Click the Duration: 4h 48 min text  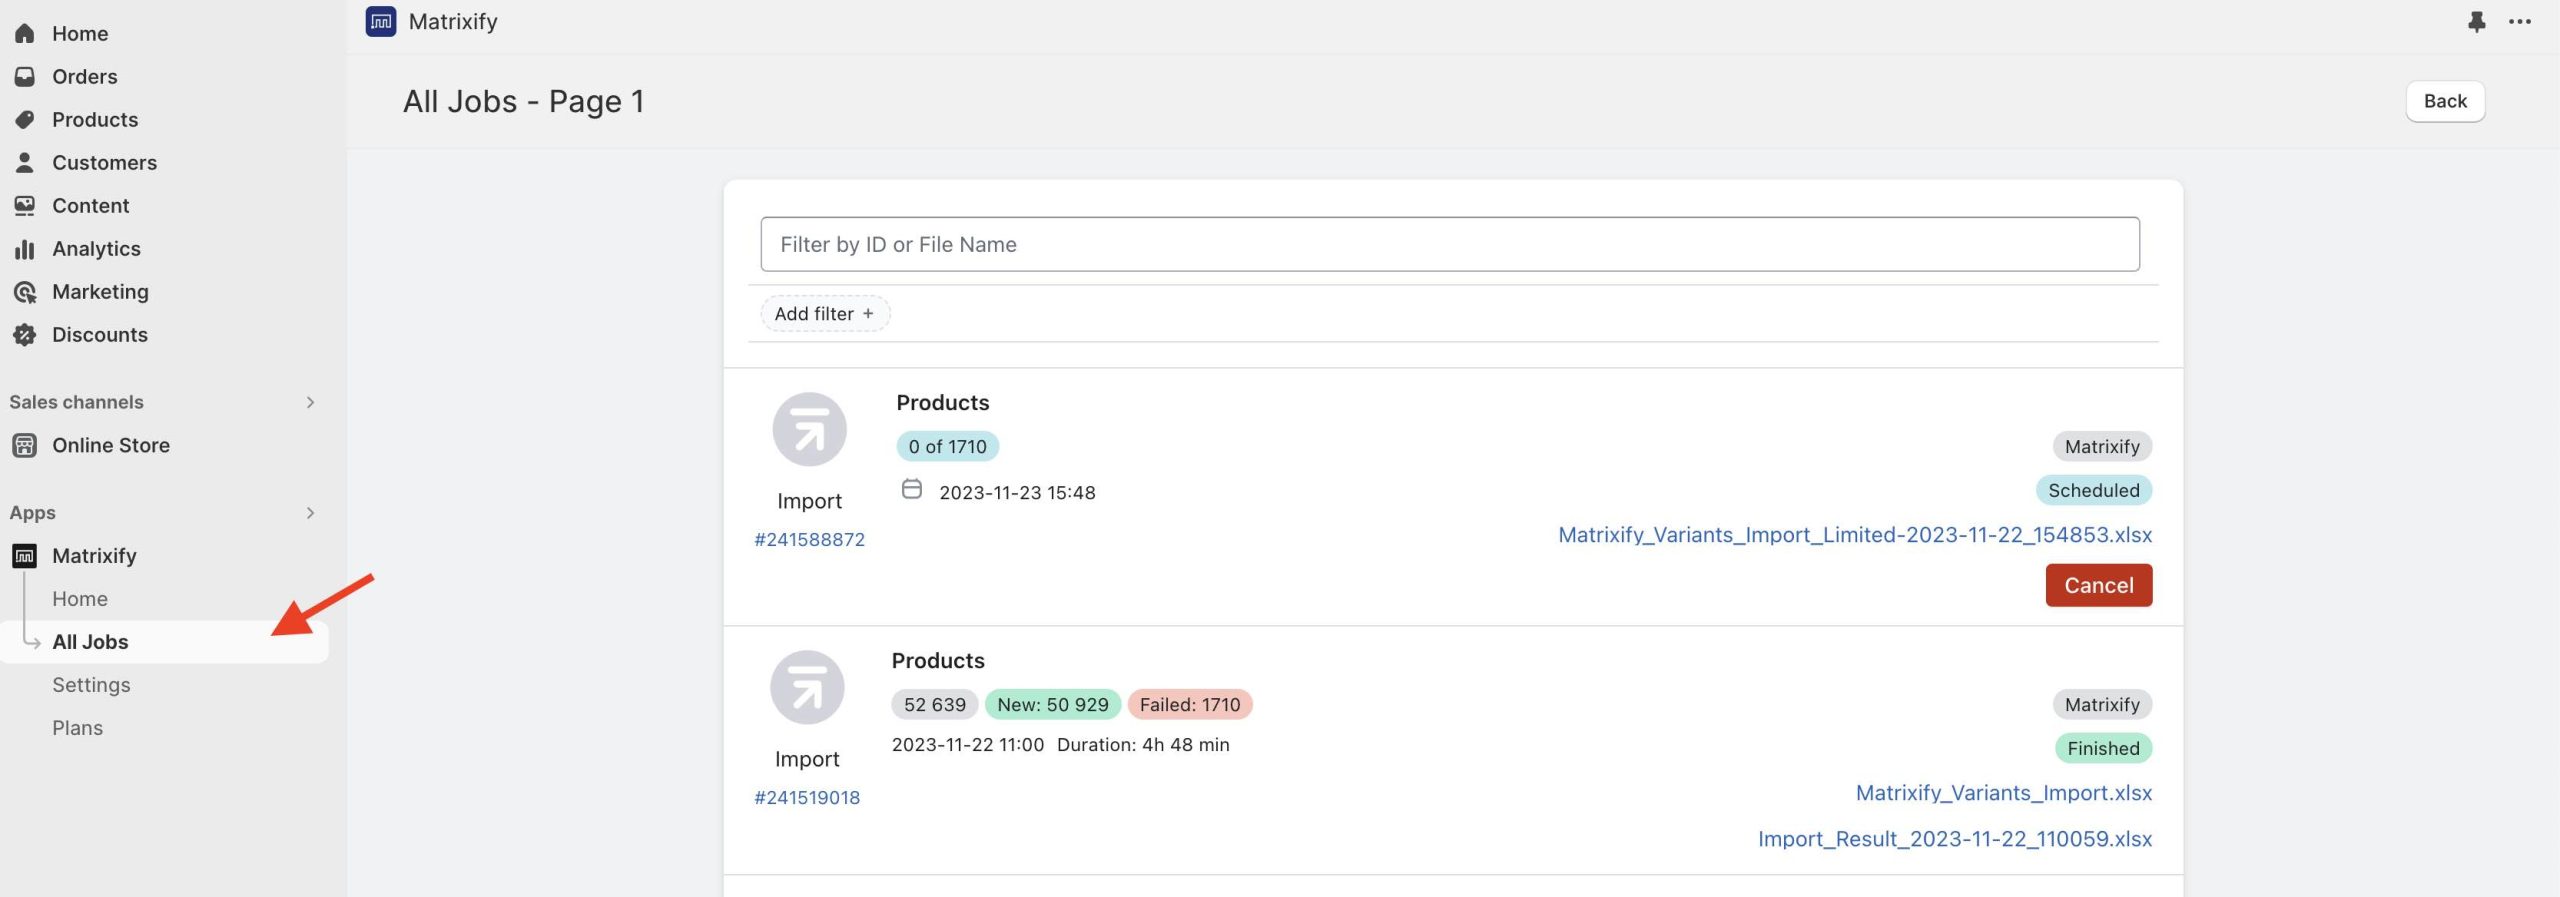tap(1143, 744)
